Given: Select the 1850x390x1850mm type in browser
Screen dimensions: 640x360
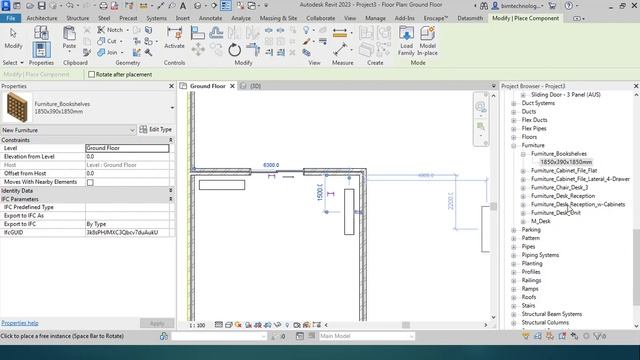Looking at the screenshot, I should click(x=566, y=162).
